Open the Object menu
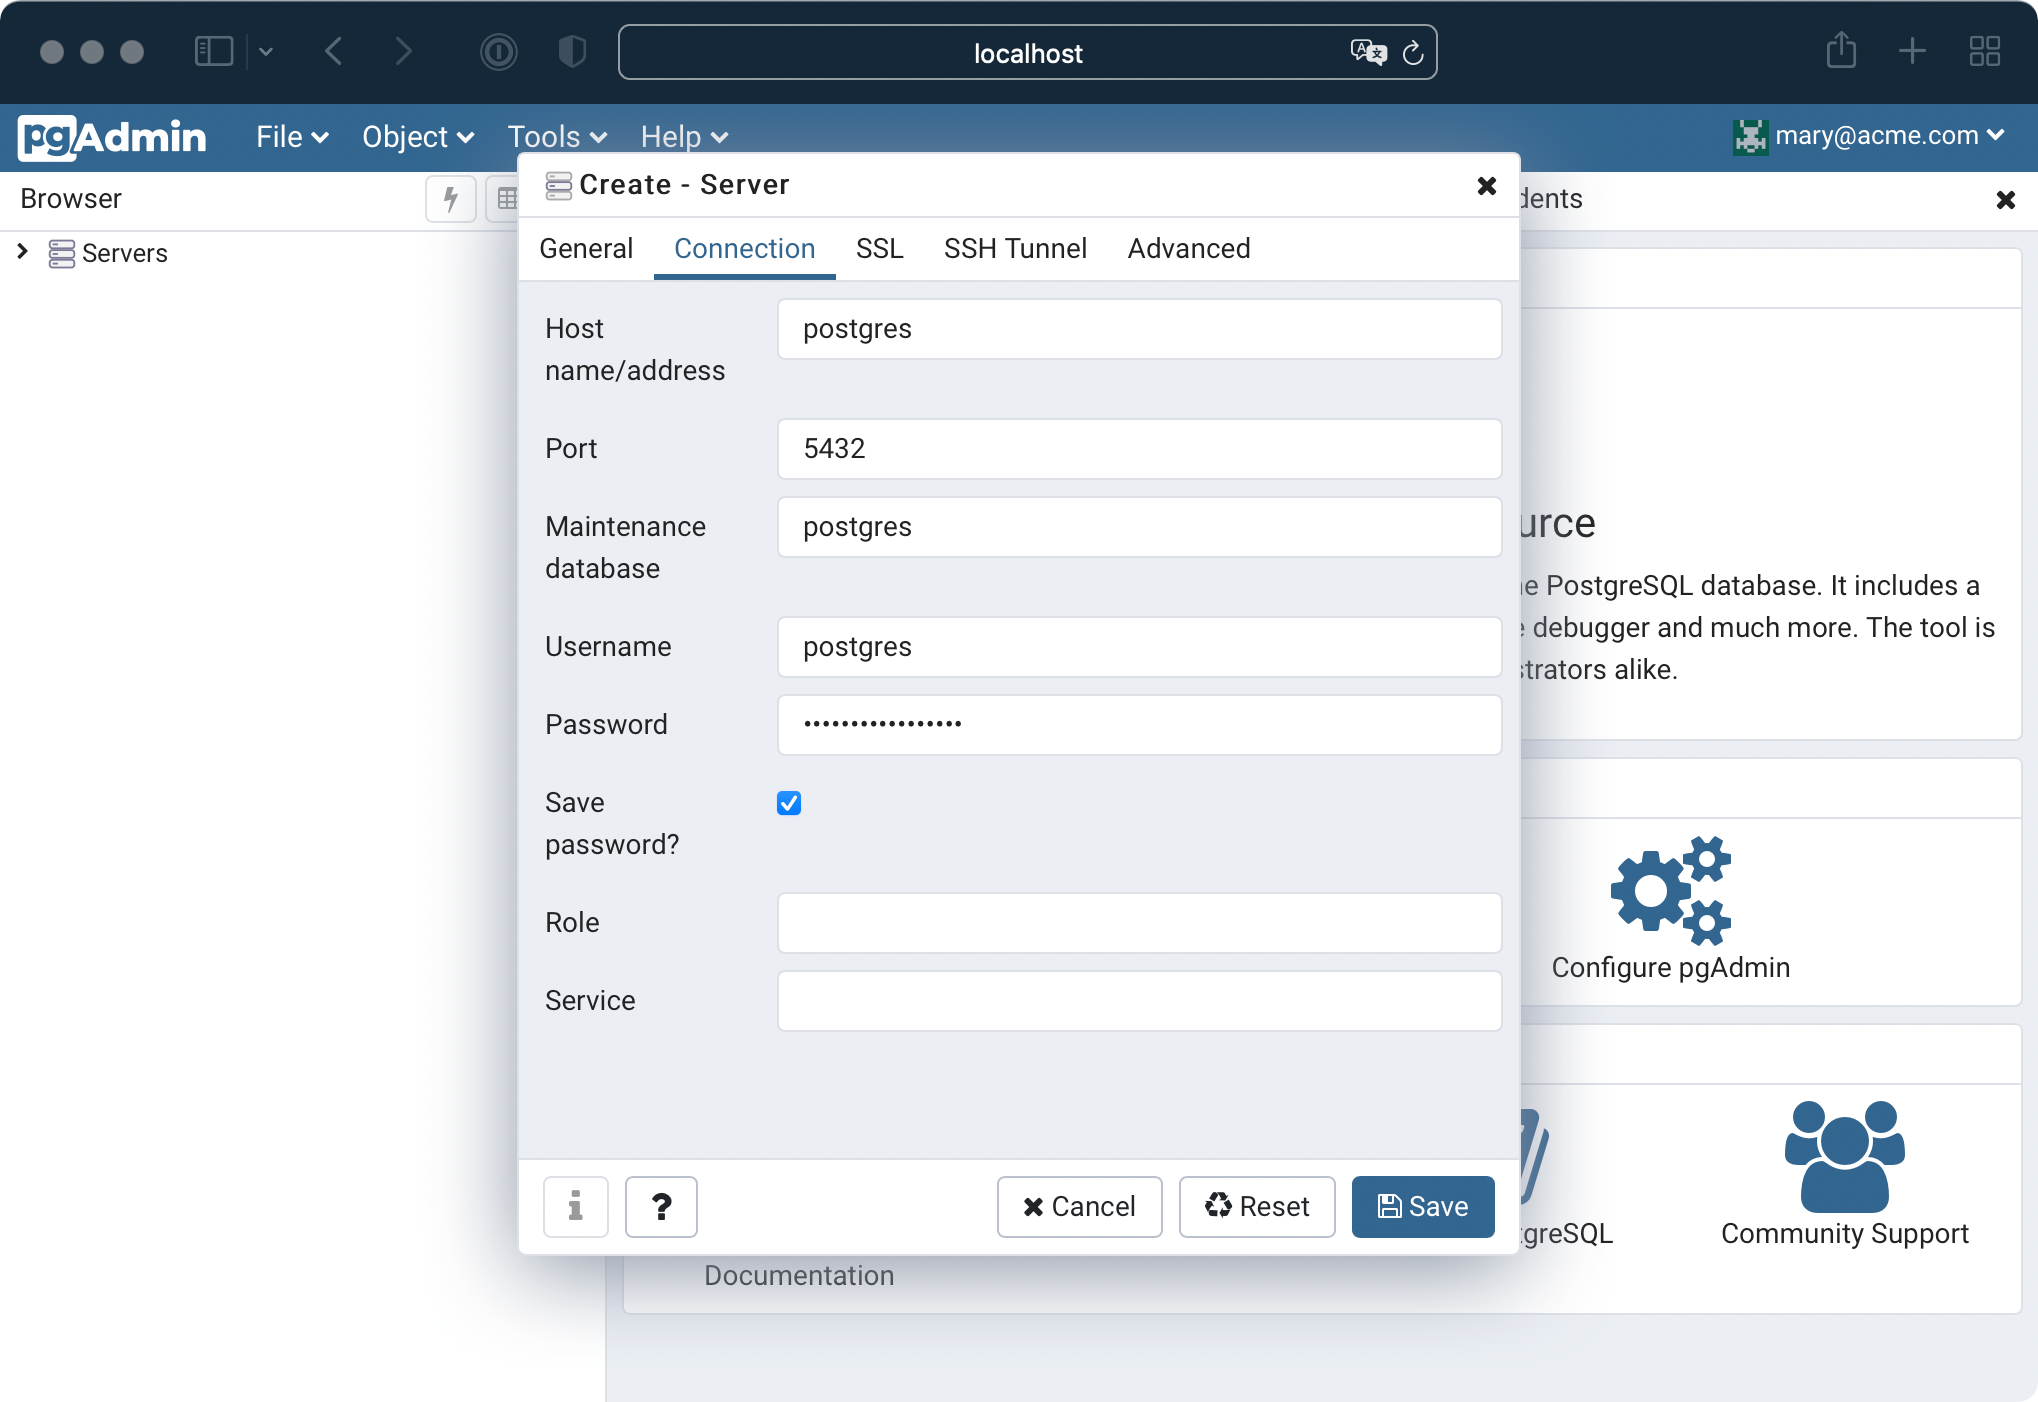Viewport: 2038px width, 1402px height. tap(418, 137)
